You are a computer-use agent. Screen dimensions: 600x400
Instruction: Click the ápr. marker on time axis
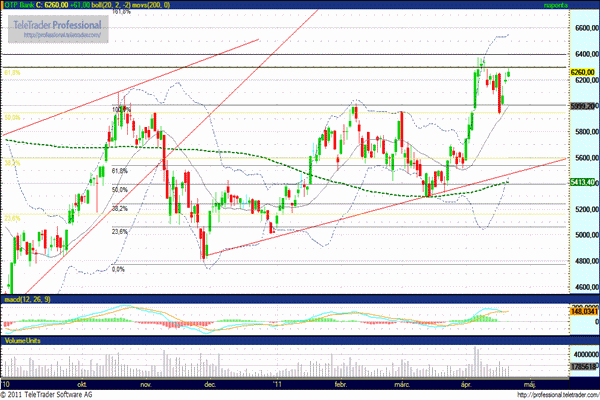[465, 382]
